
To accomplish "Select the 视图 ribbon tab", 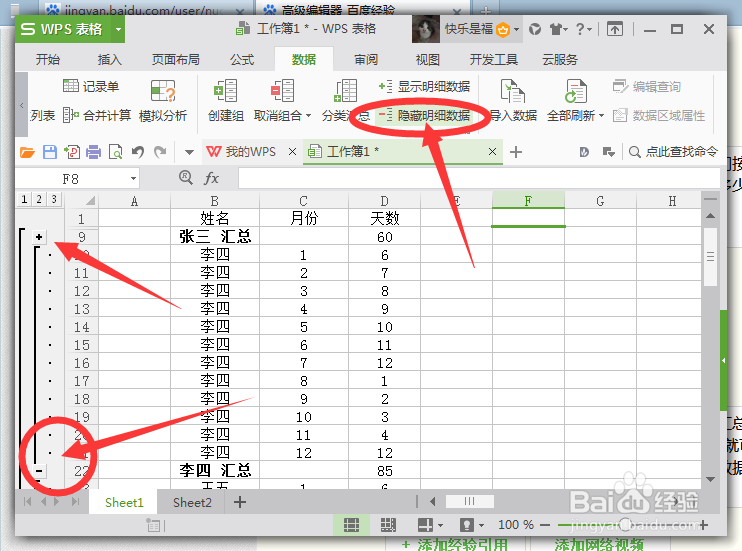I will tap(427, 60).
